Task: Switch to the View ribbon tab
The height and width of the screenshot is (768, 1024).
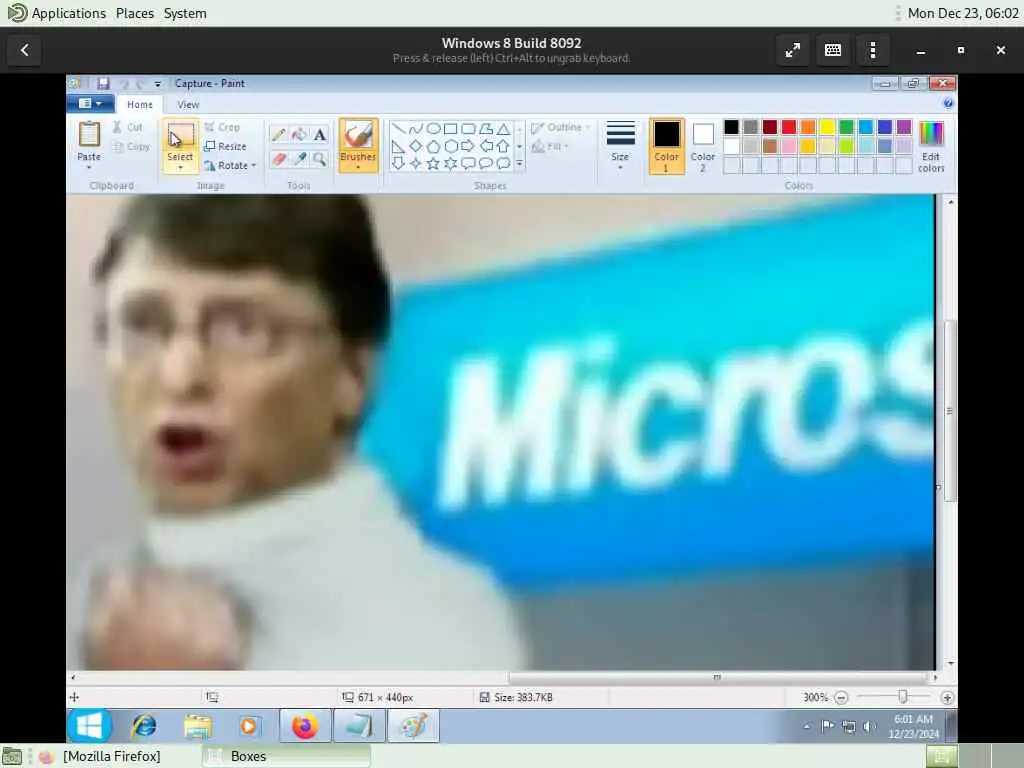Action: click(188, 104)
